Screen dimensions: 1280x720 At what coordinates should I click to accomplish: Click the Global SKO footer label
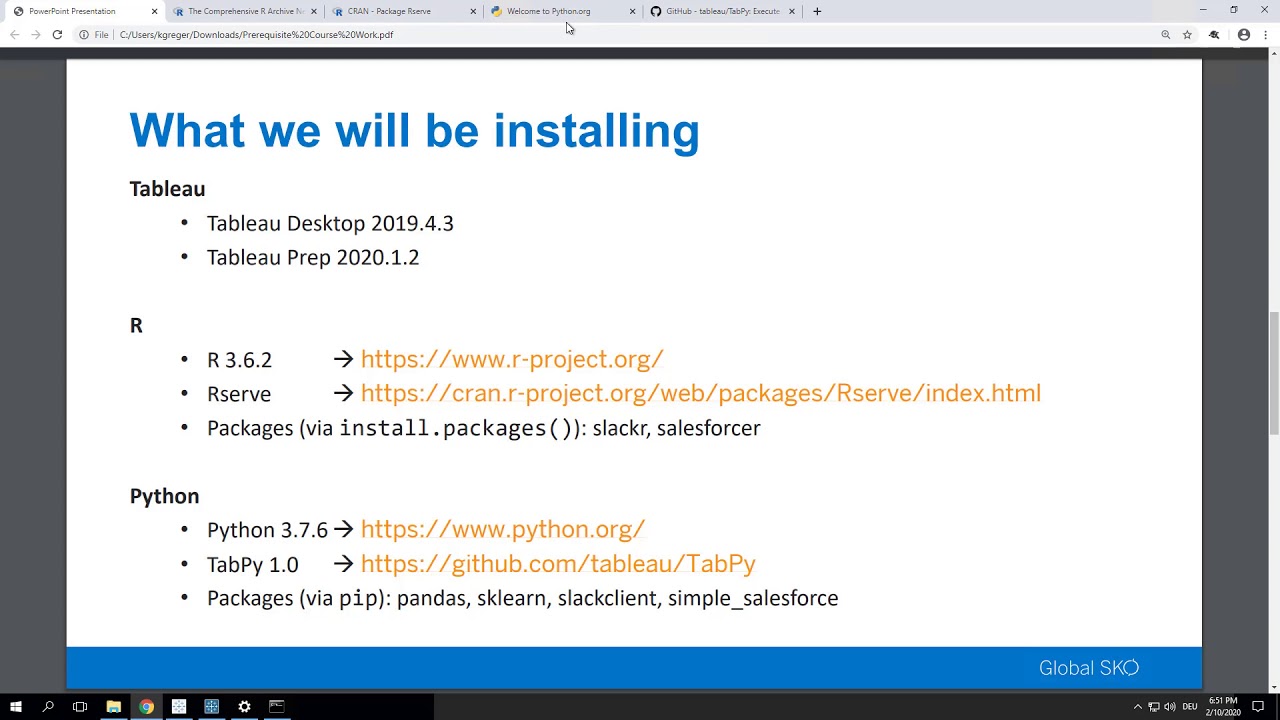tap(1089, 668)
